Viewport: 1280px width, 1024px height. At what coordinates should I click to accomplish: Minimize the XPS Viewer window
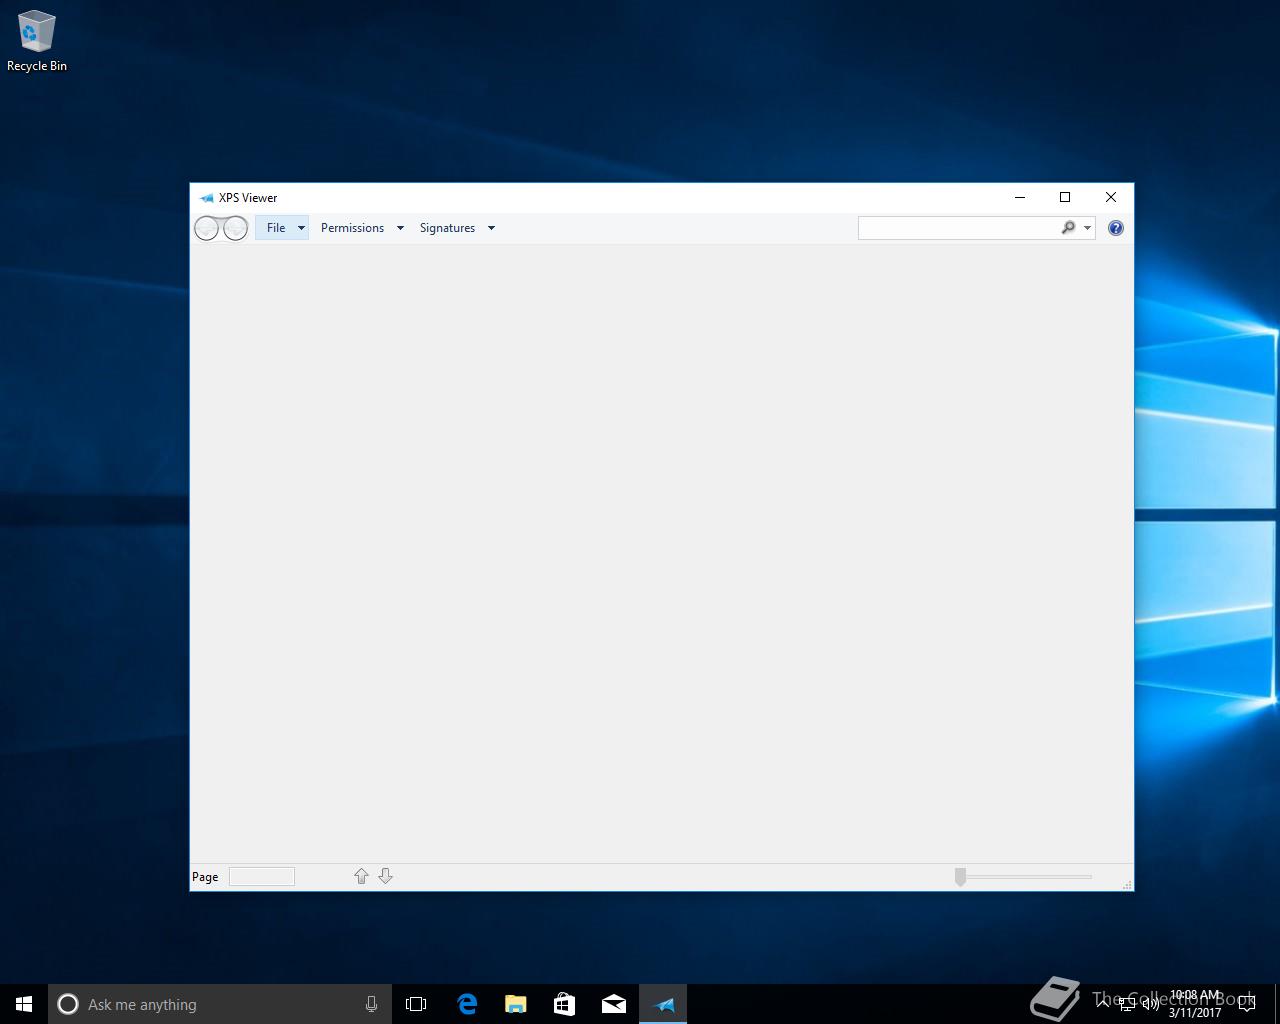click(1020, 197)
